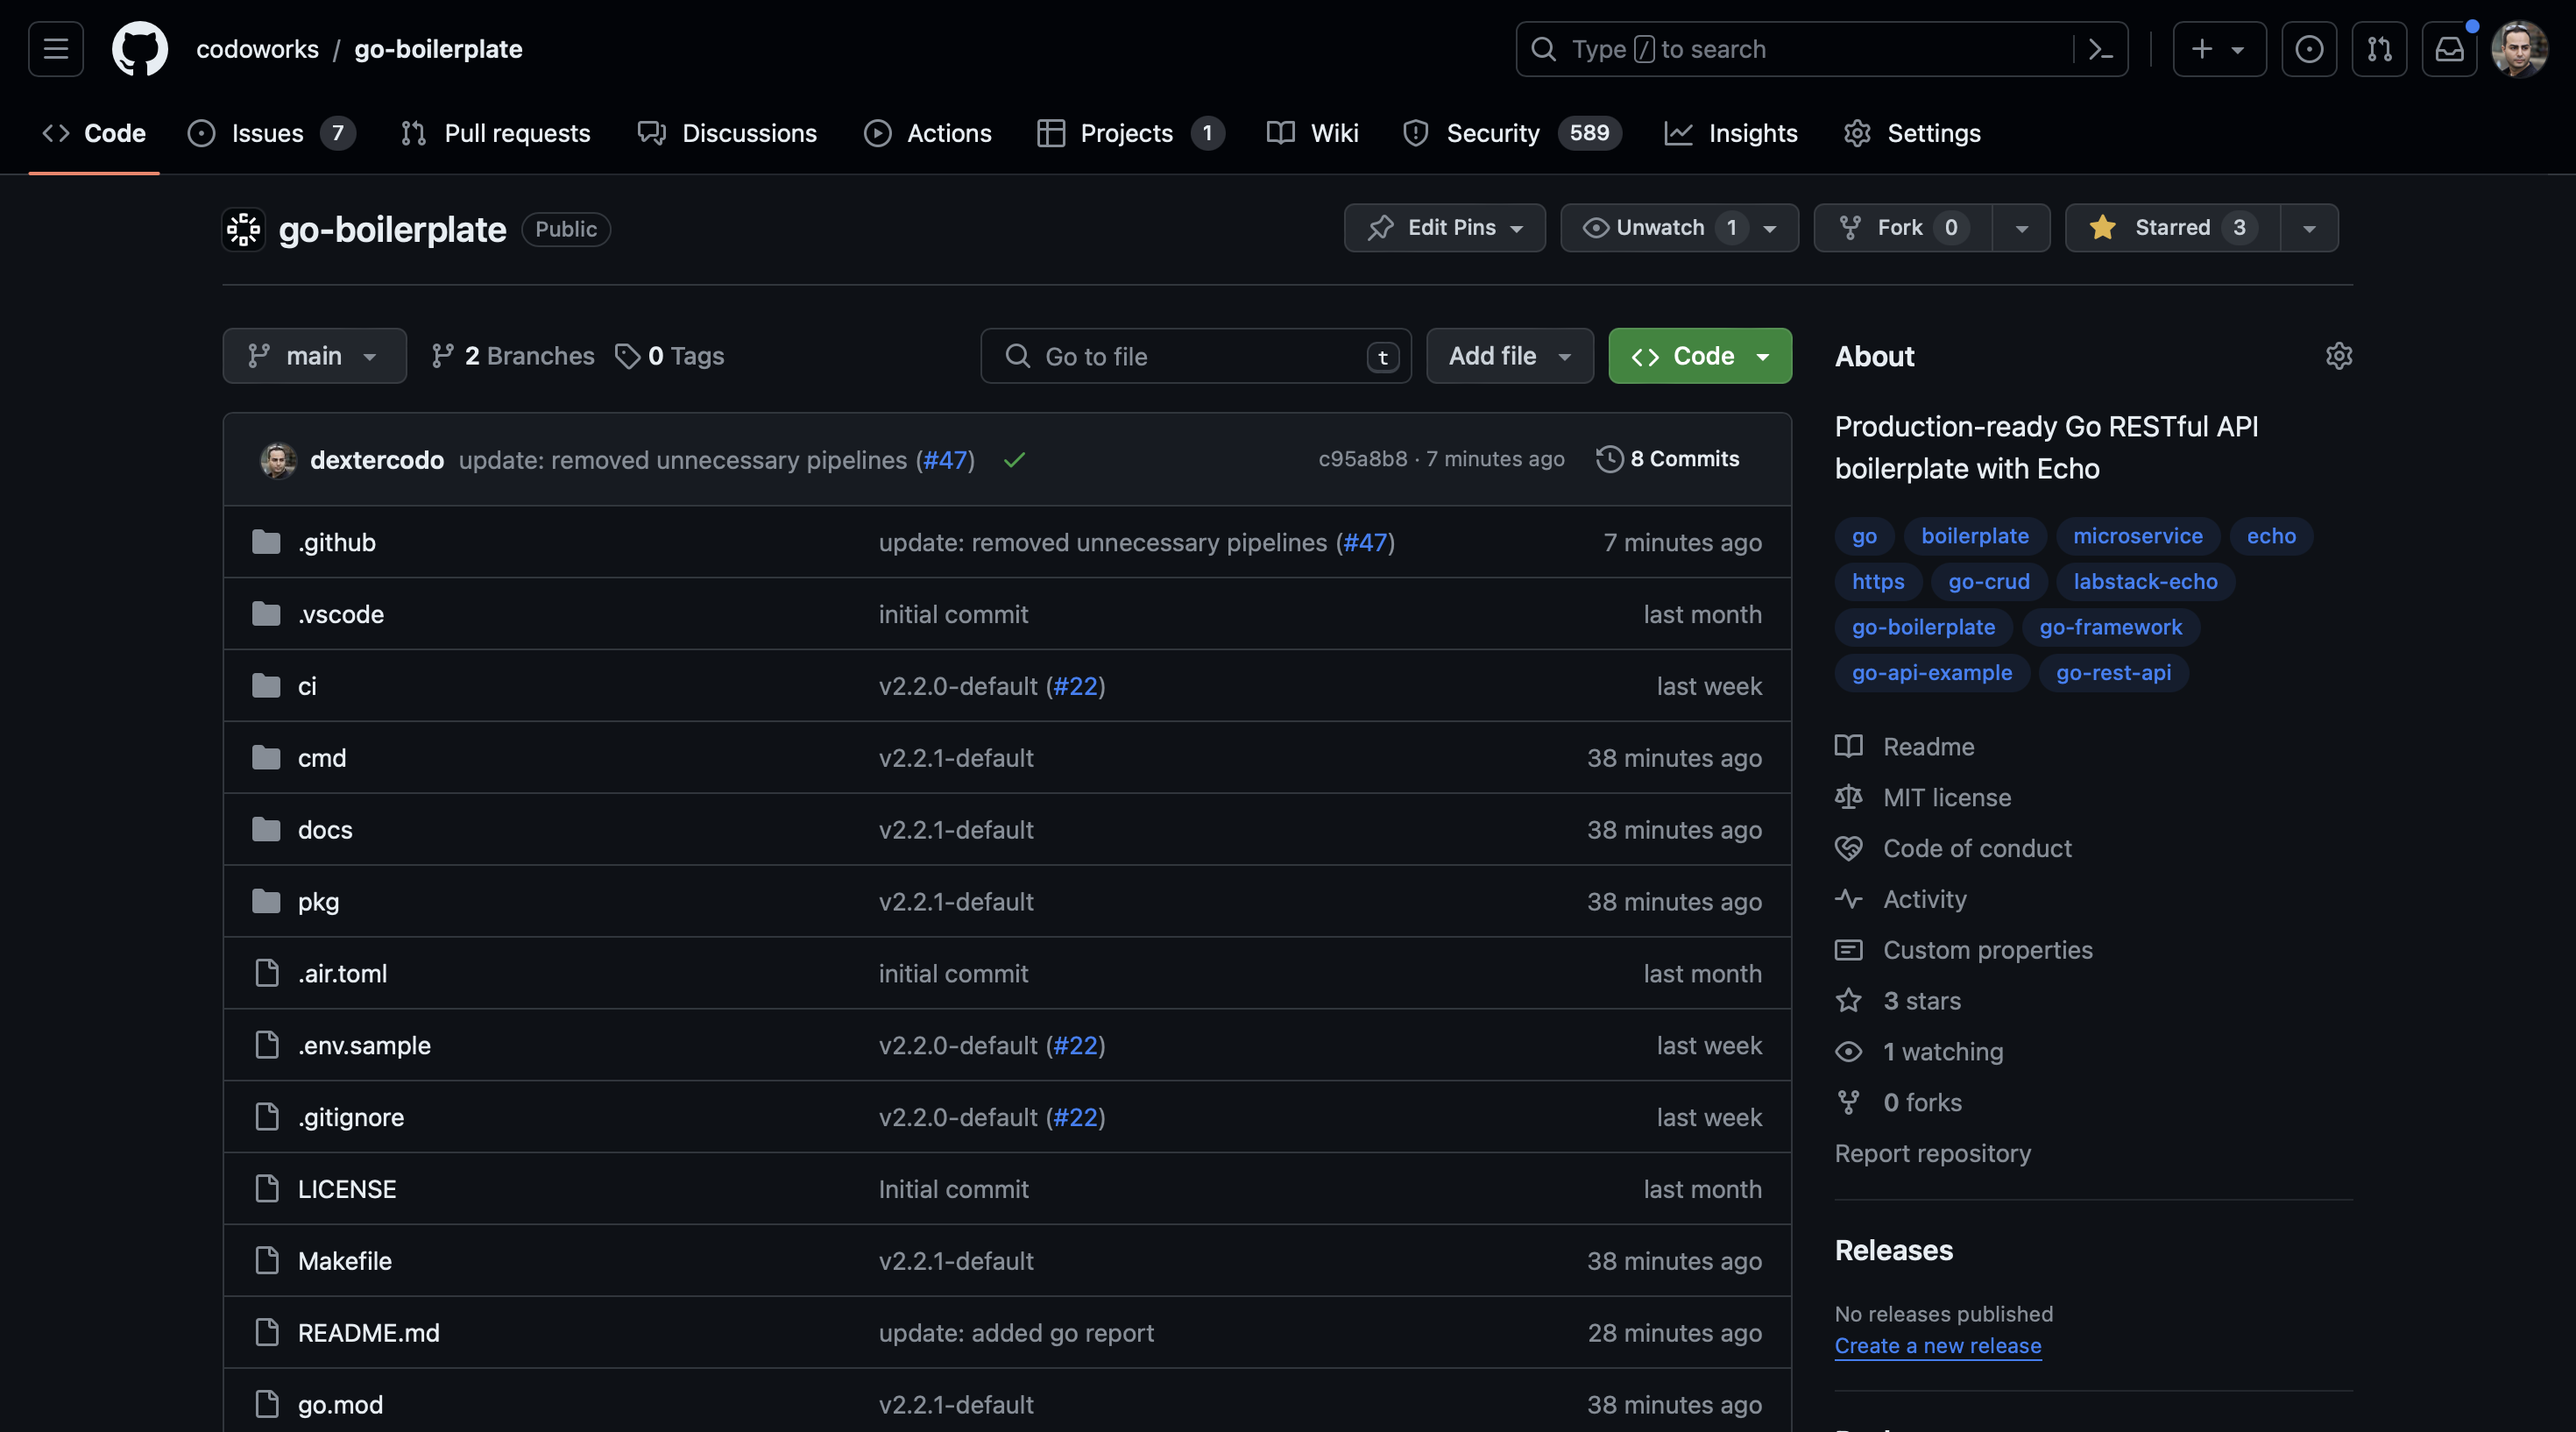Open the user profile avatar
This screenshot has height=1432, width=2576.
click(2518, 49)
